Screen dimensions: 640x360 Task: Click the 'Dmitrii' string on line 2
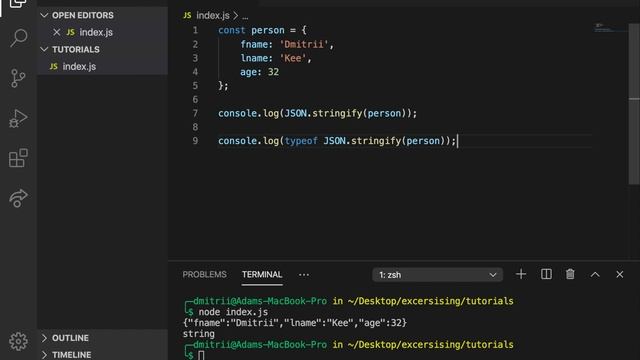(304, 44)
